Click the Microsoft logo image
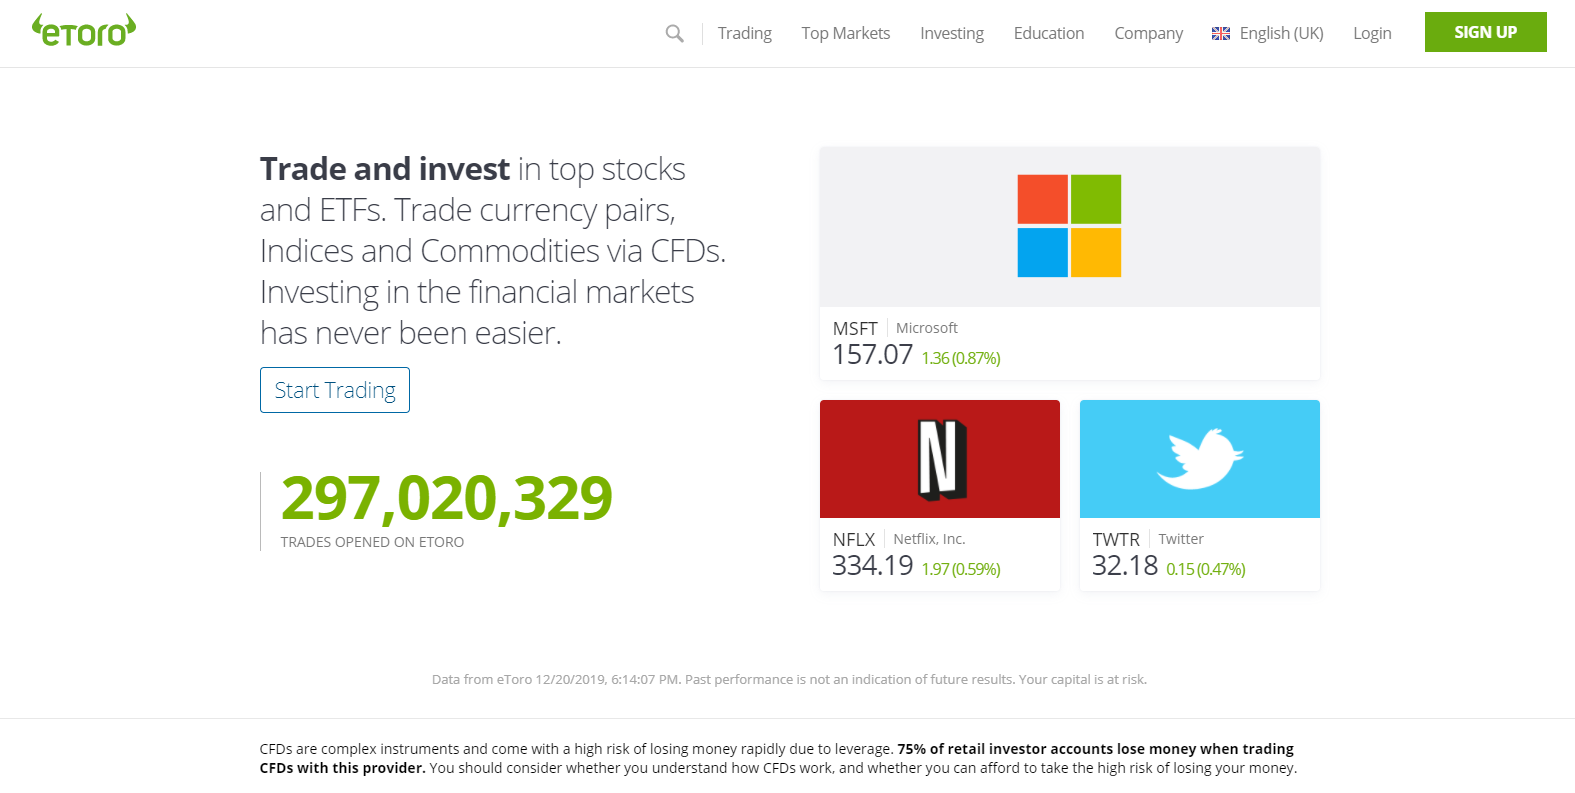Viewport: 1575px width, 793px height. (1069, 226)
